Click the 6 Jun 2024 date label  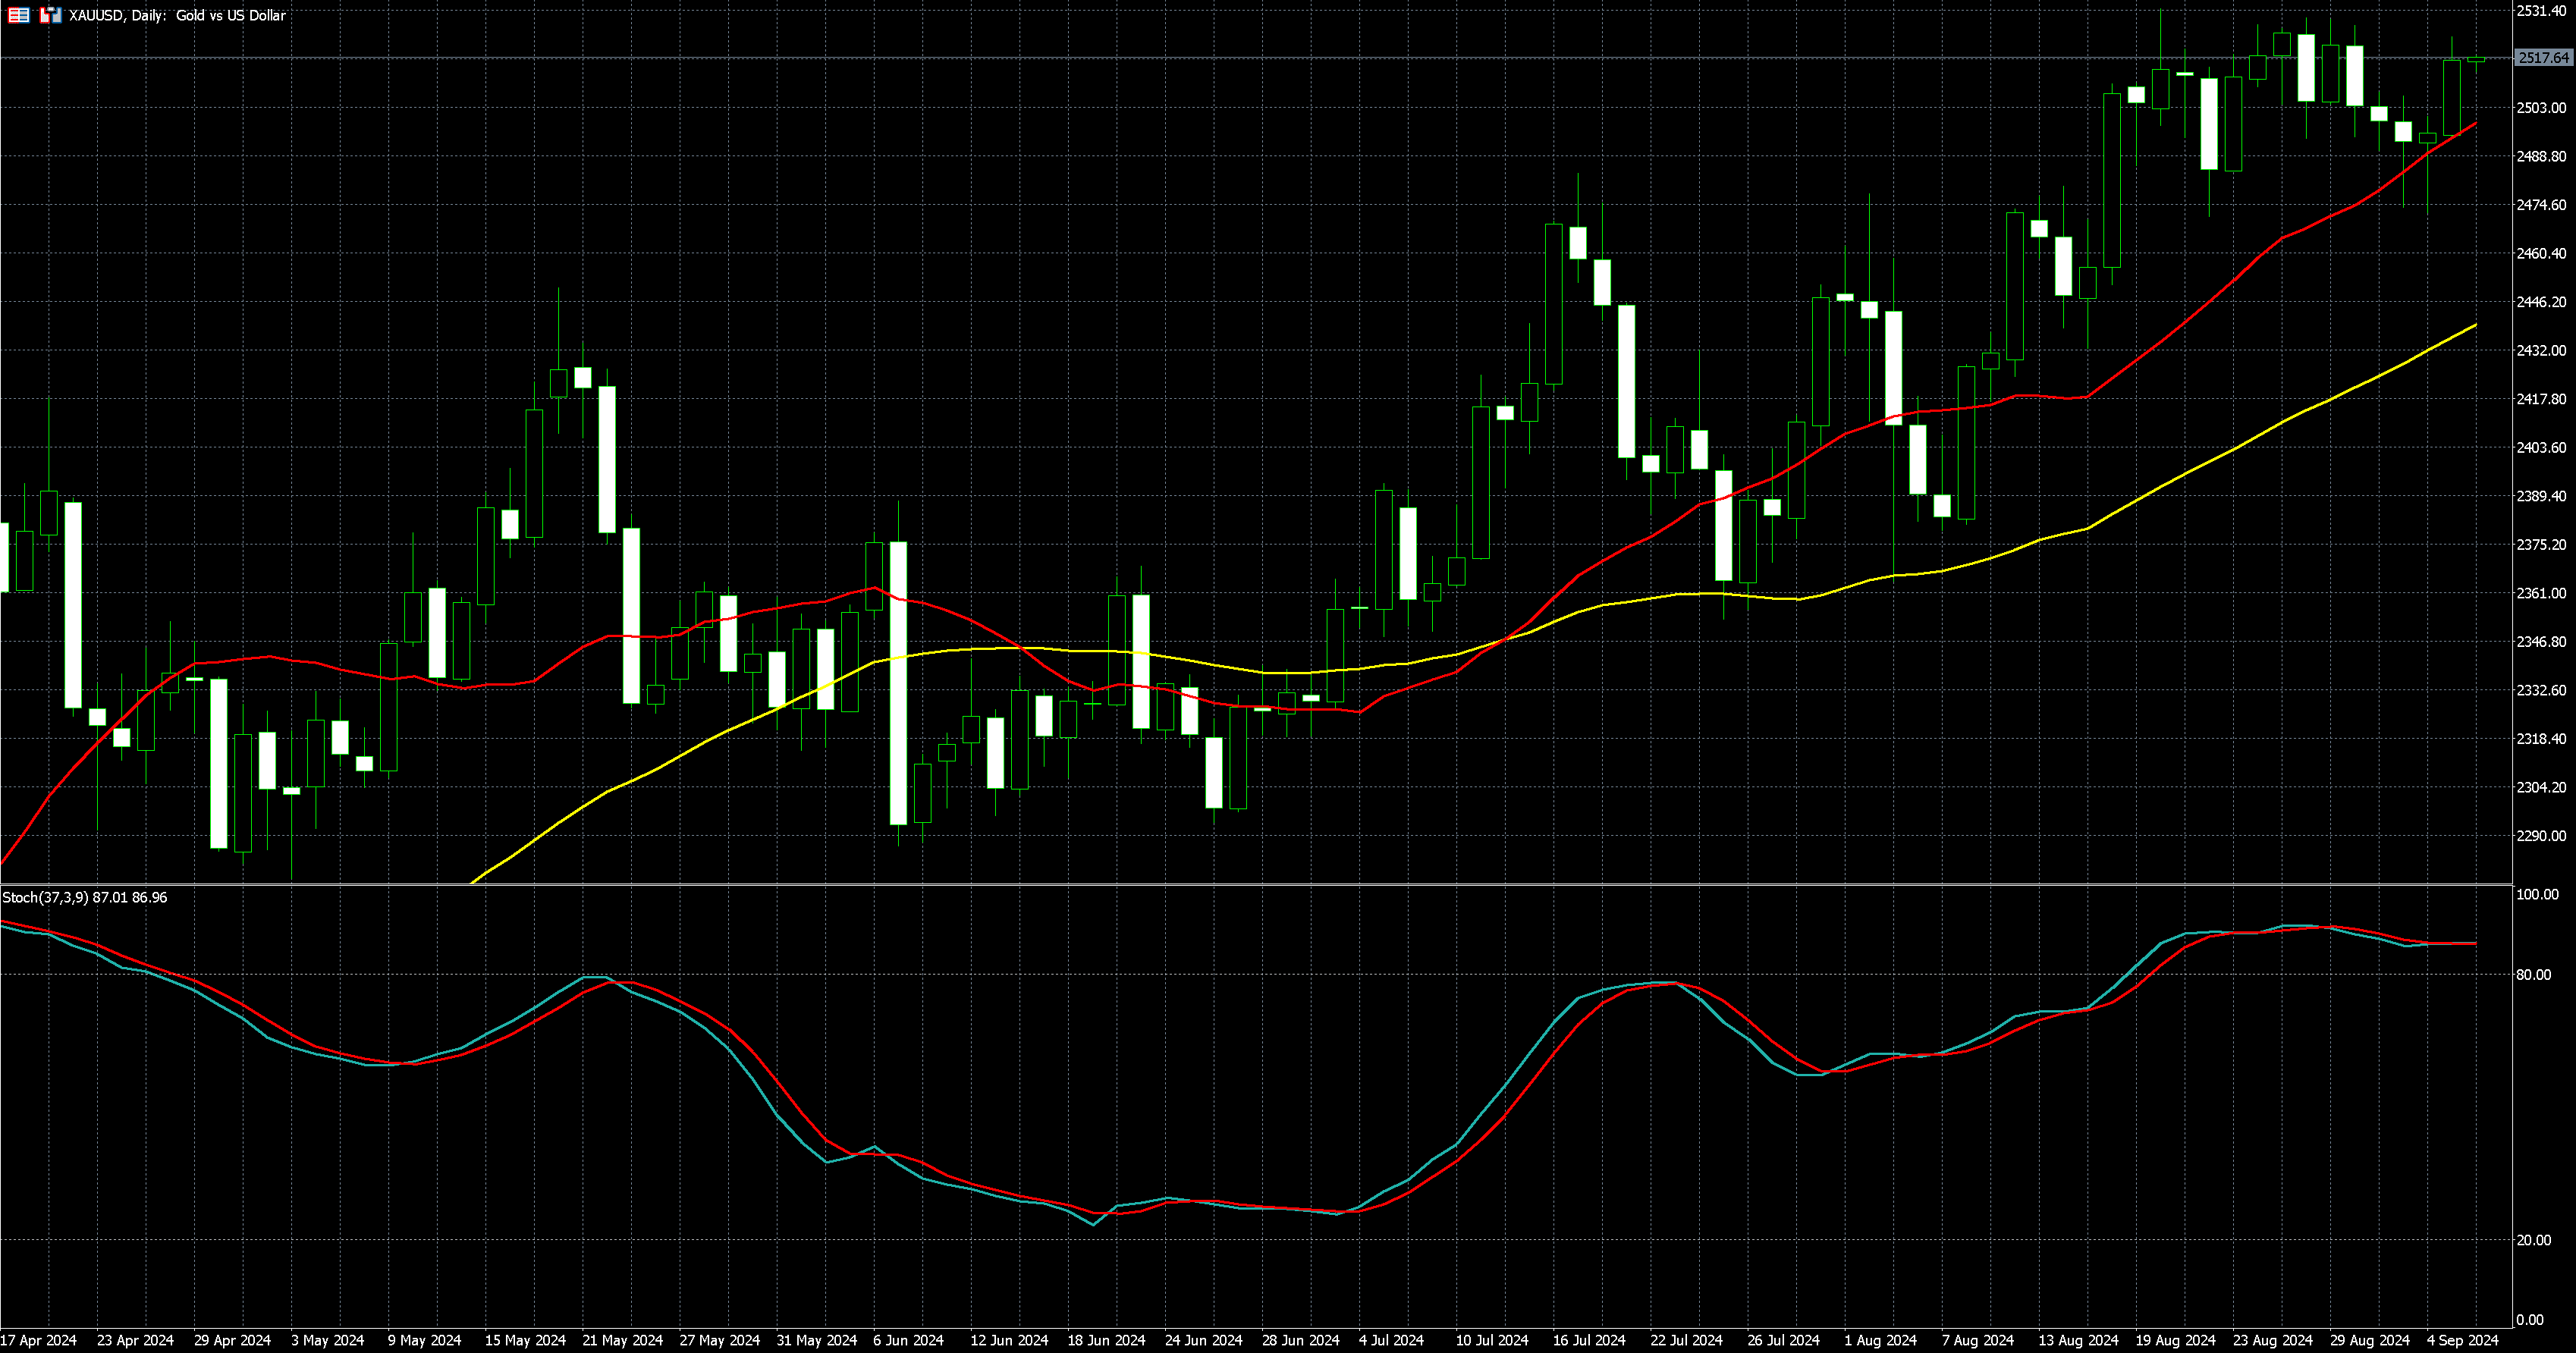(x=907, y=1340)
